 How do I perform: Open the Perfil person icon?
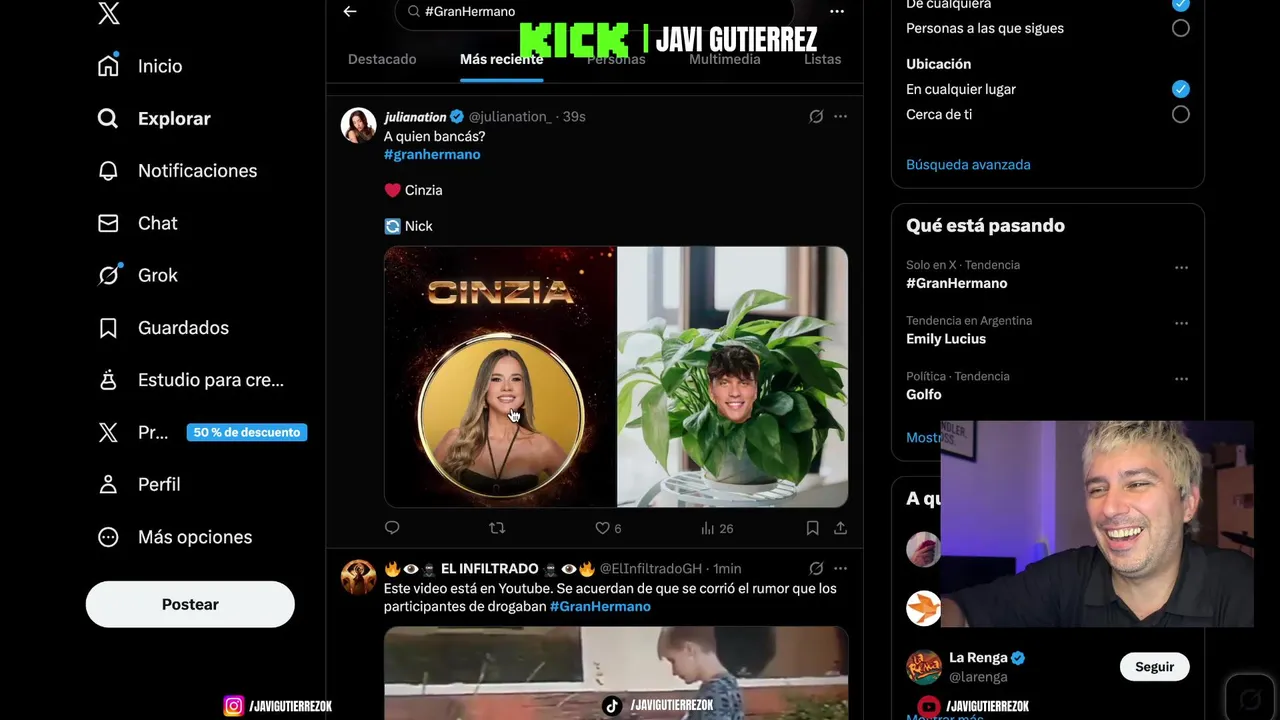tap(109, 484)
